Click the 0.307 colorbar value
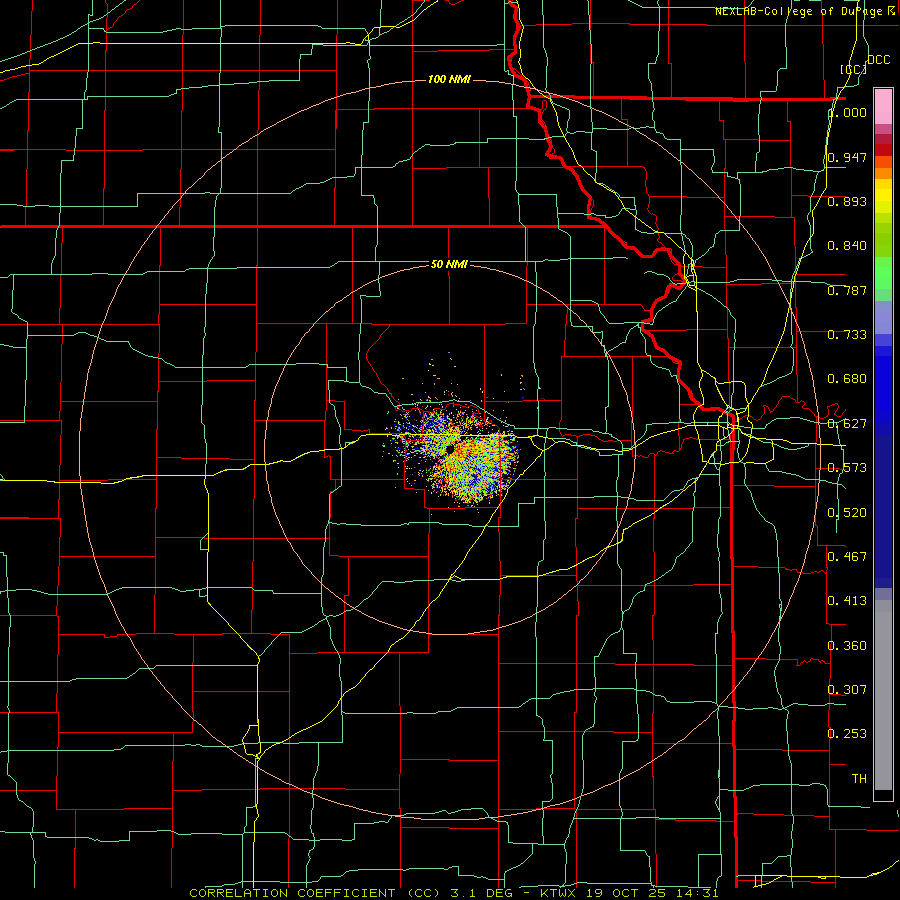 coord(847,689)
